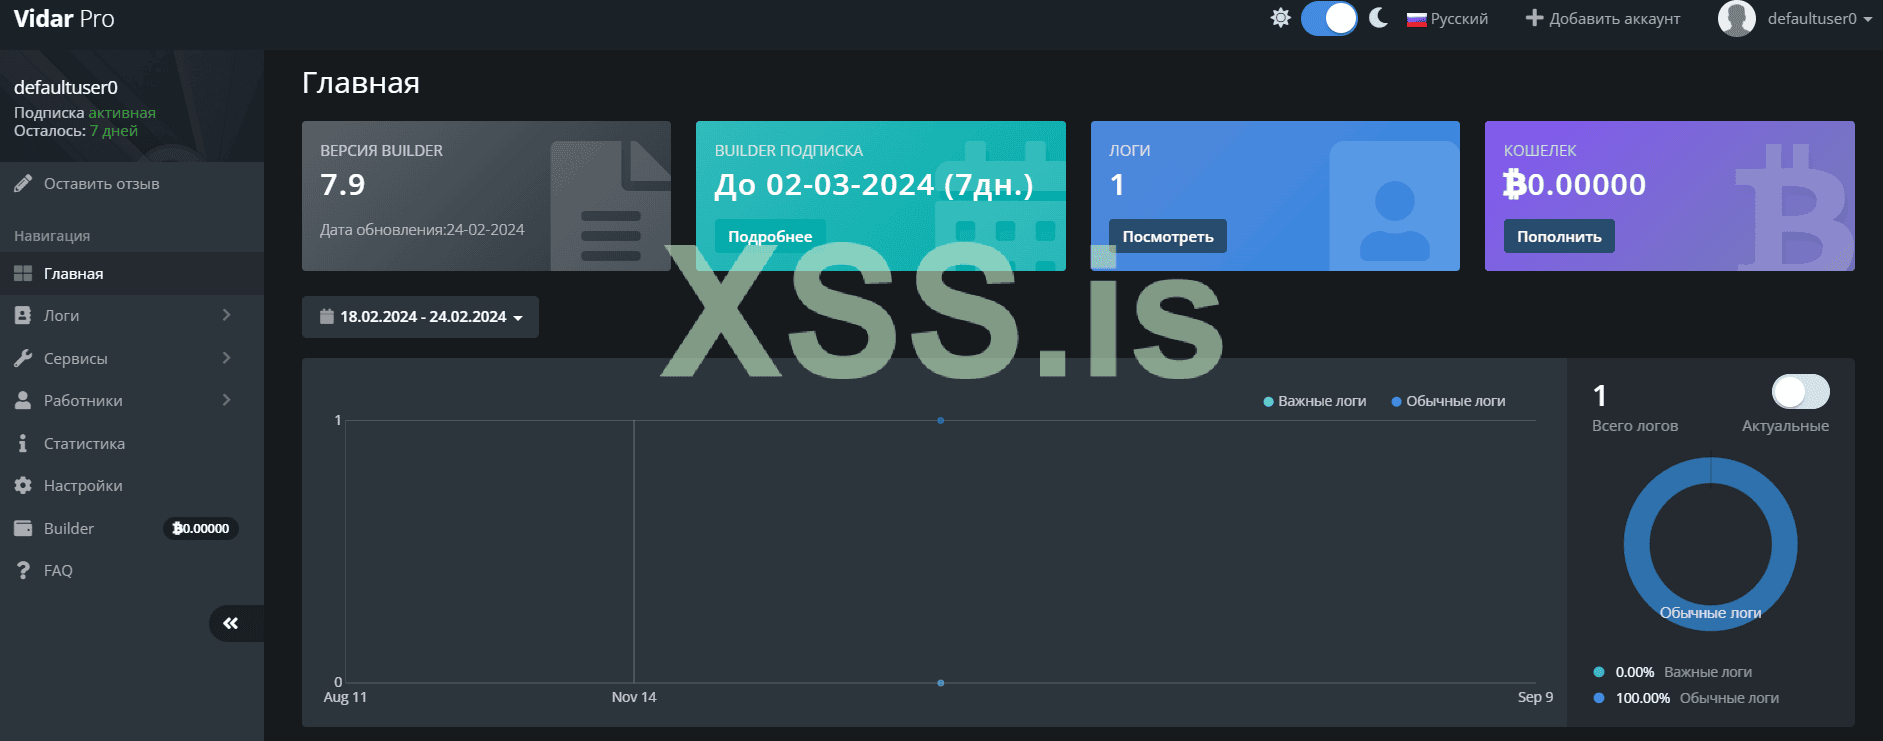This screenshot has width=1883, height=741.
Task: Click the Aug 11 x-axis label
Action: tap(345, 697)
